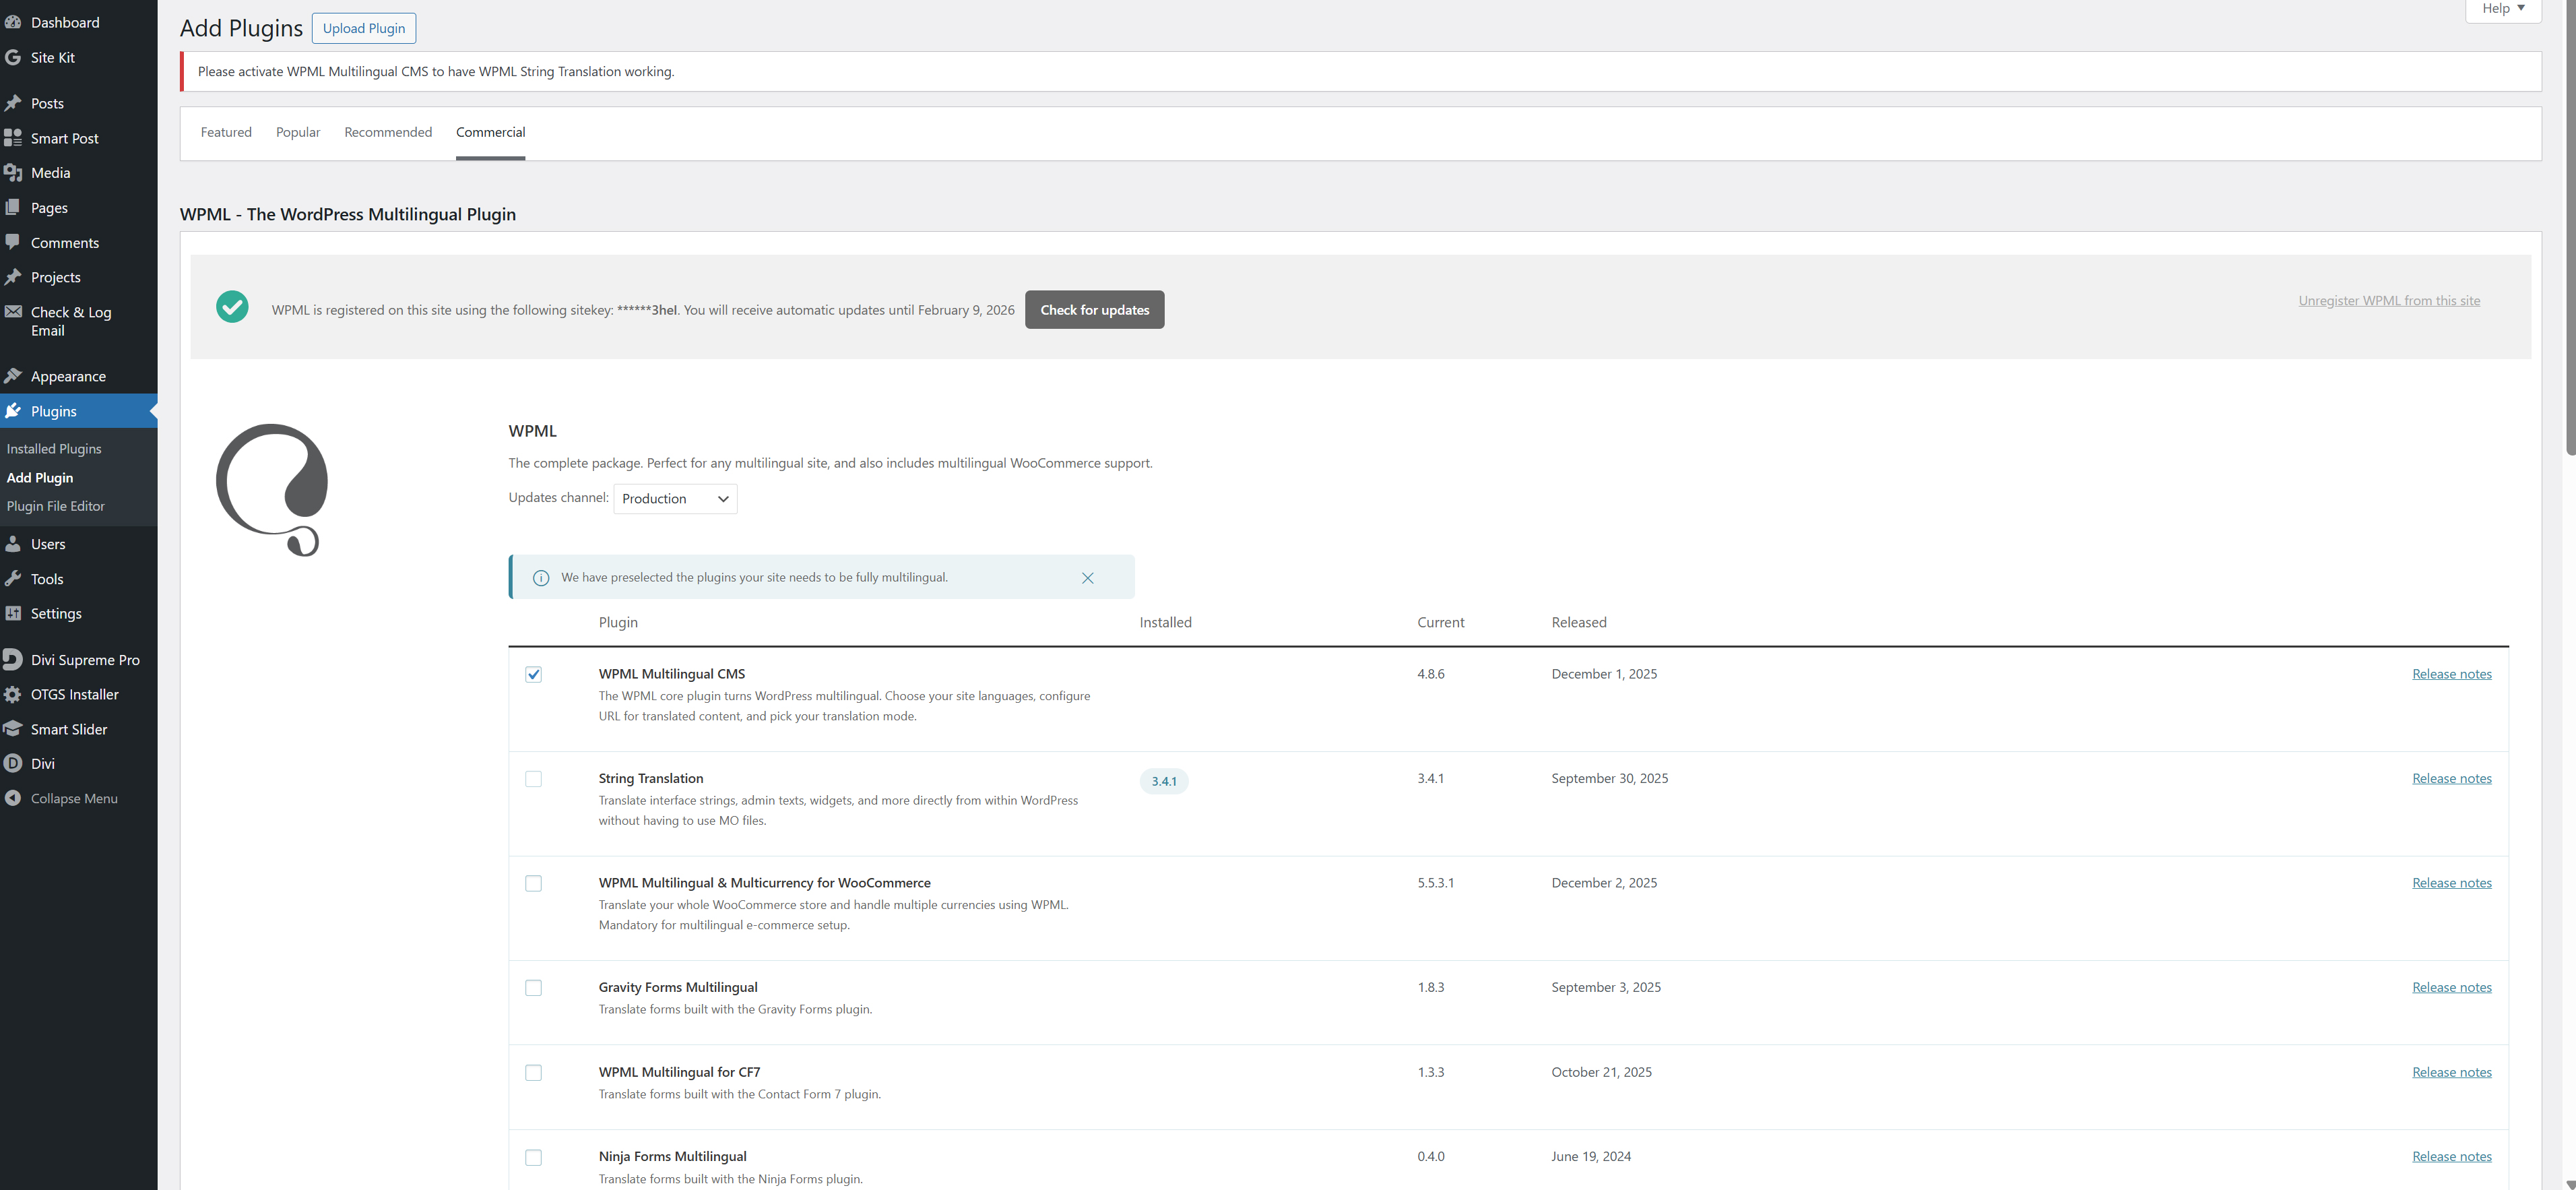Image resolution: width=2576 pixels, height=1190 pixels.
Task: Dismiss the preselected plugins info notice
Action: [x=1087, y=578]
